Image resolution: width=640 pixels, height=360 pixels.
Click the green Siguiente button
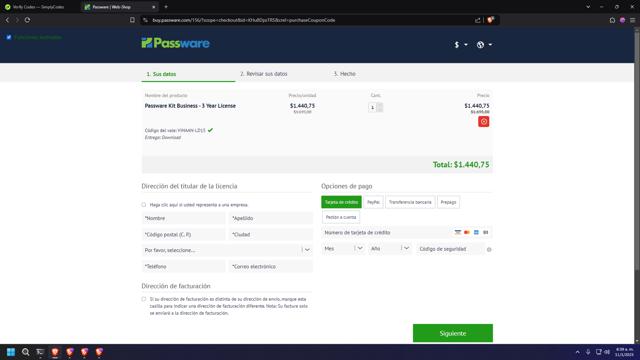453,333
